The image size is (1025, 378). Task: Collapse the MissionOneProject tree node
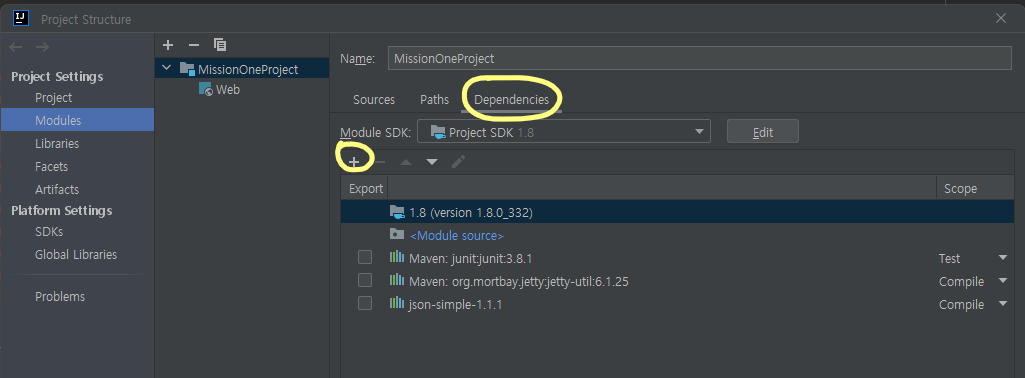(x=167, y=68)
